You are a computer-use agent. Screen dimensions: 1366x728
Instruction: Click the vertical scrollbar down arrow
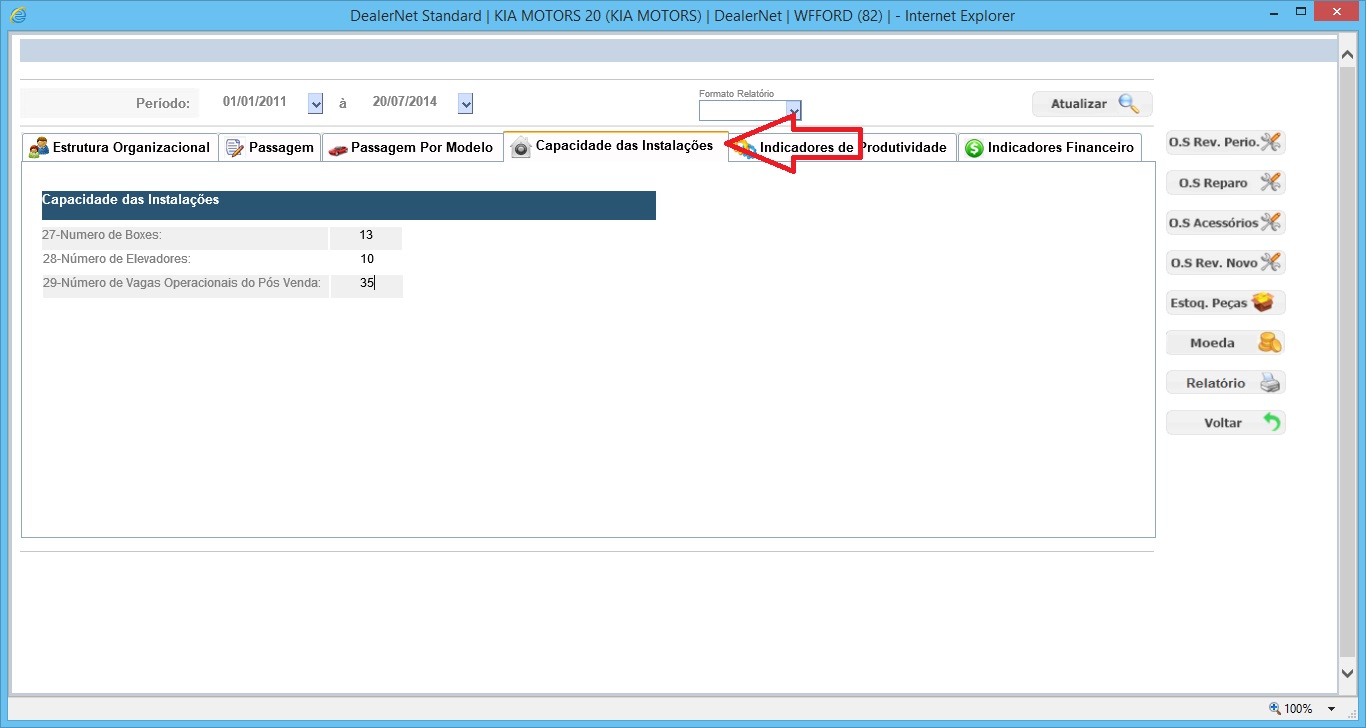click(1347, 674)
